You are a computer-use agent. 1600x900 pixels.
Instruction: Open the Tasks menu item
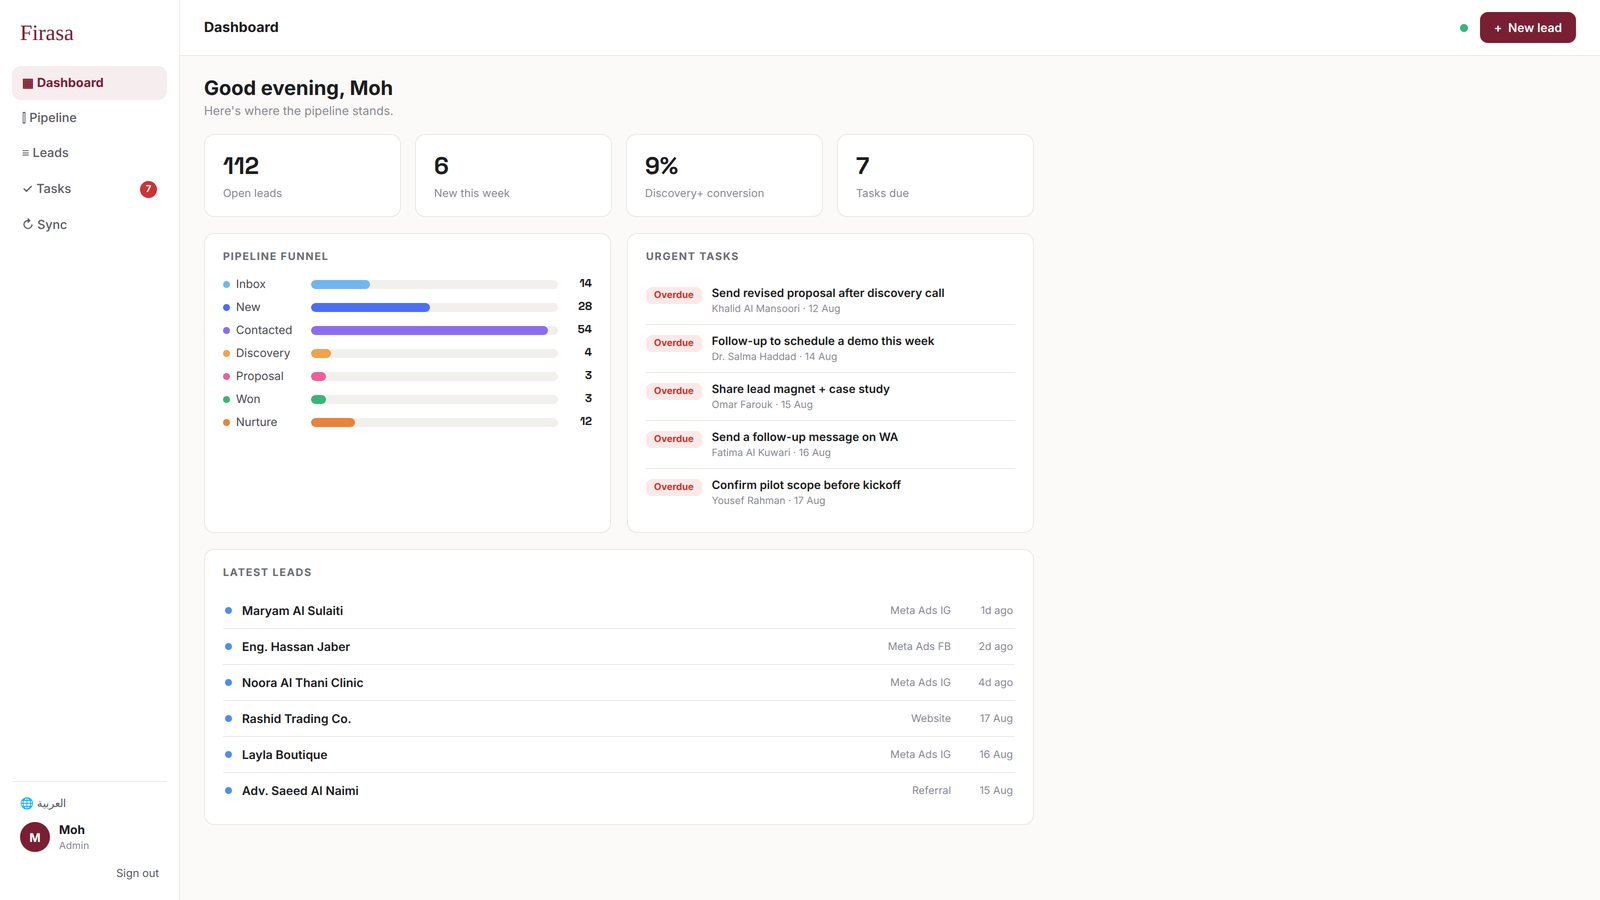89,189
